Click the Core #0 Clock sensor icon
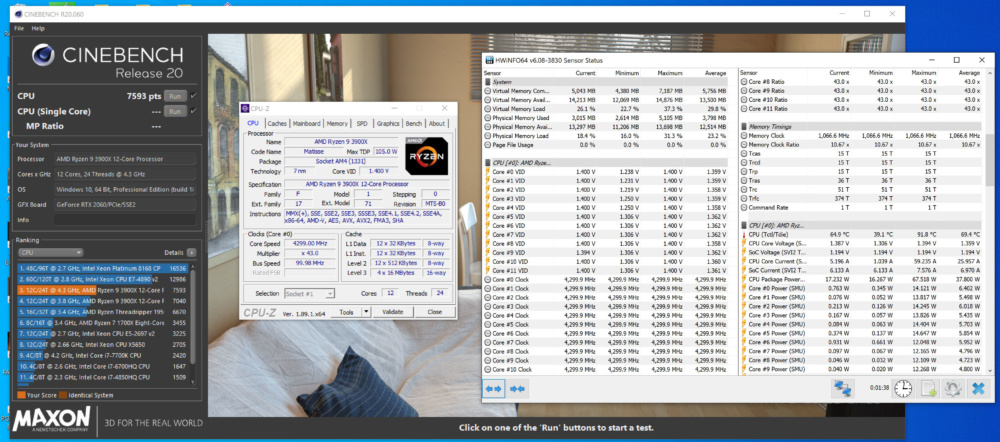Viewport: 1000px width, 442px height. tap(488, 279)
